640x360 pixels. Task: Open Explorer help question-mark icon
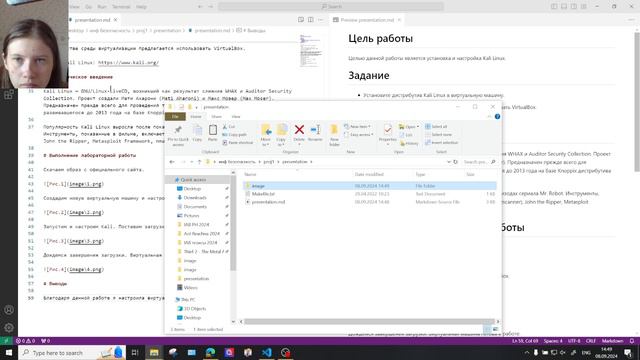(497, 117)
